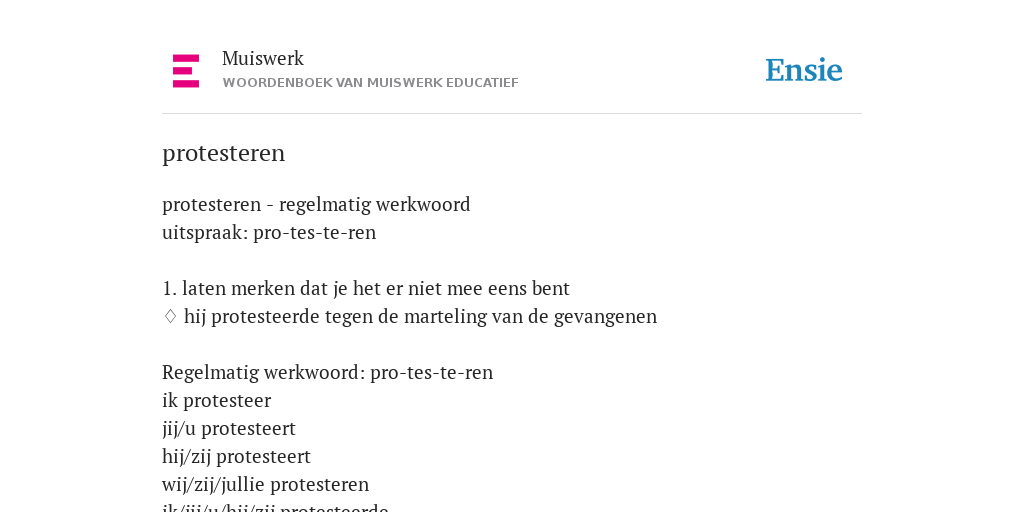1024x512 pixels.
Task: Click the 'wij/zij/jullie protesteren' line
Action: tap(265, 485)
